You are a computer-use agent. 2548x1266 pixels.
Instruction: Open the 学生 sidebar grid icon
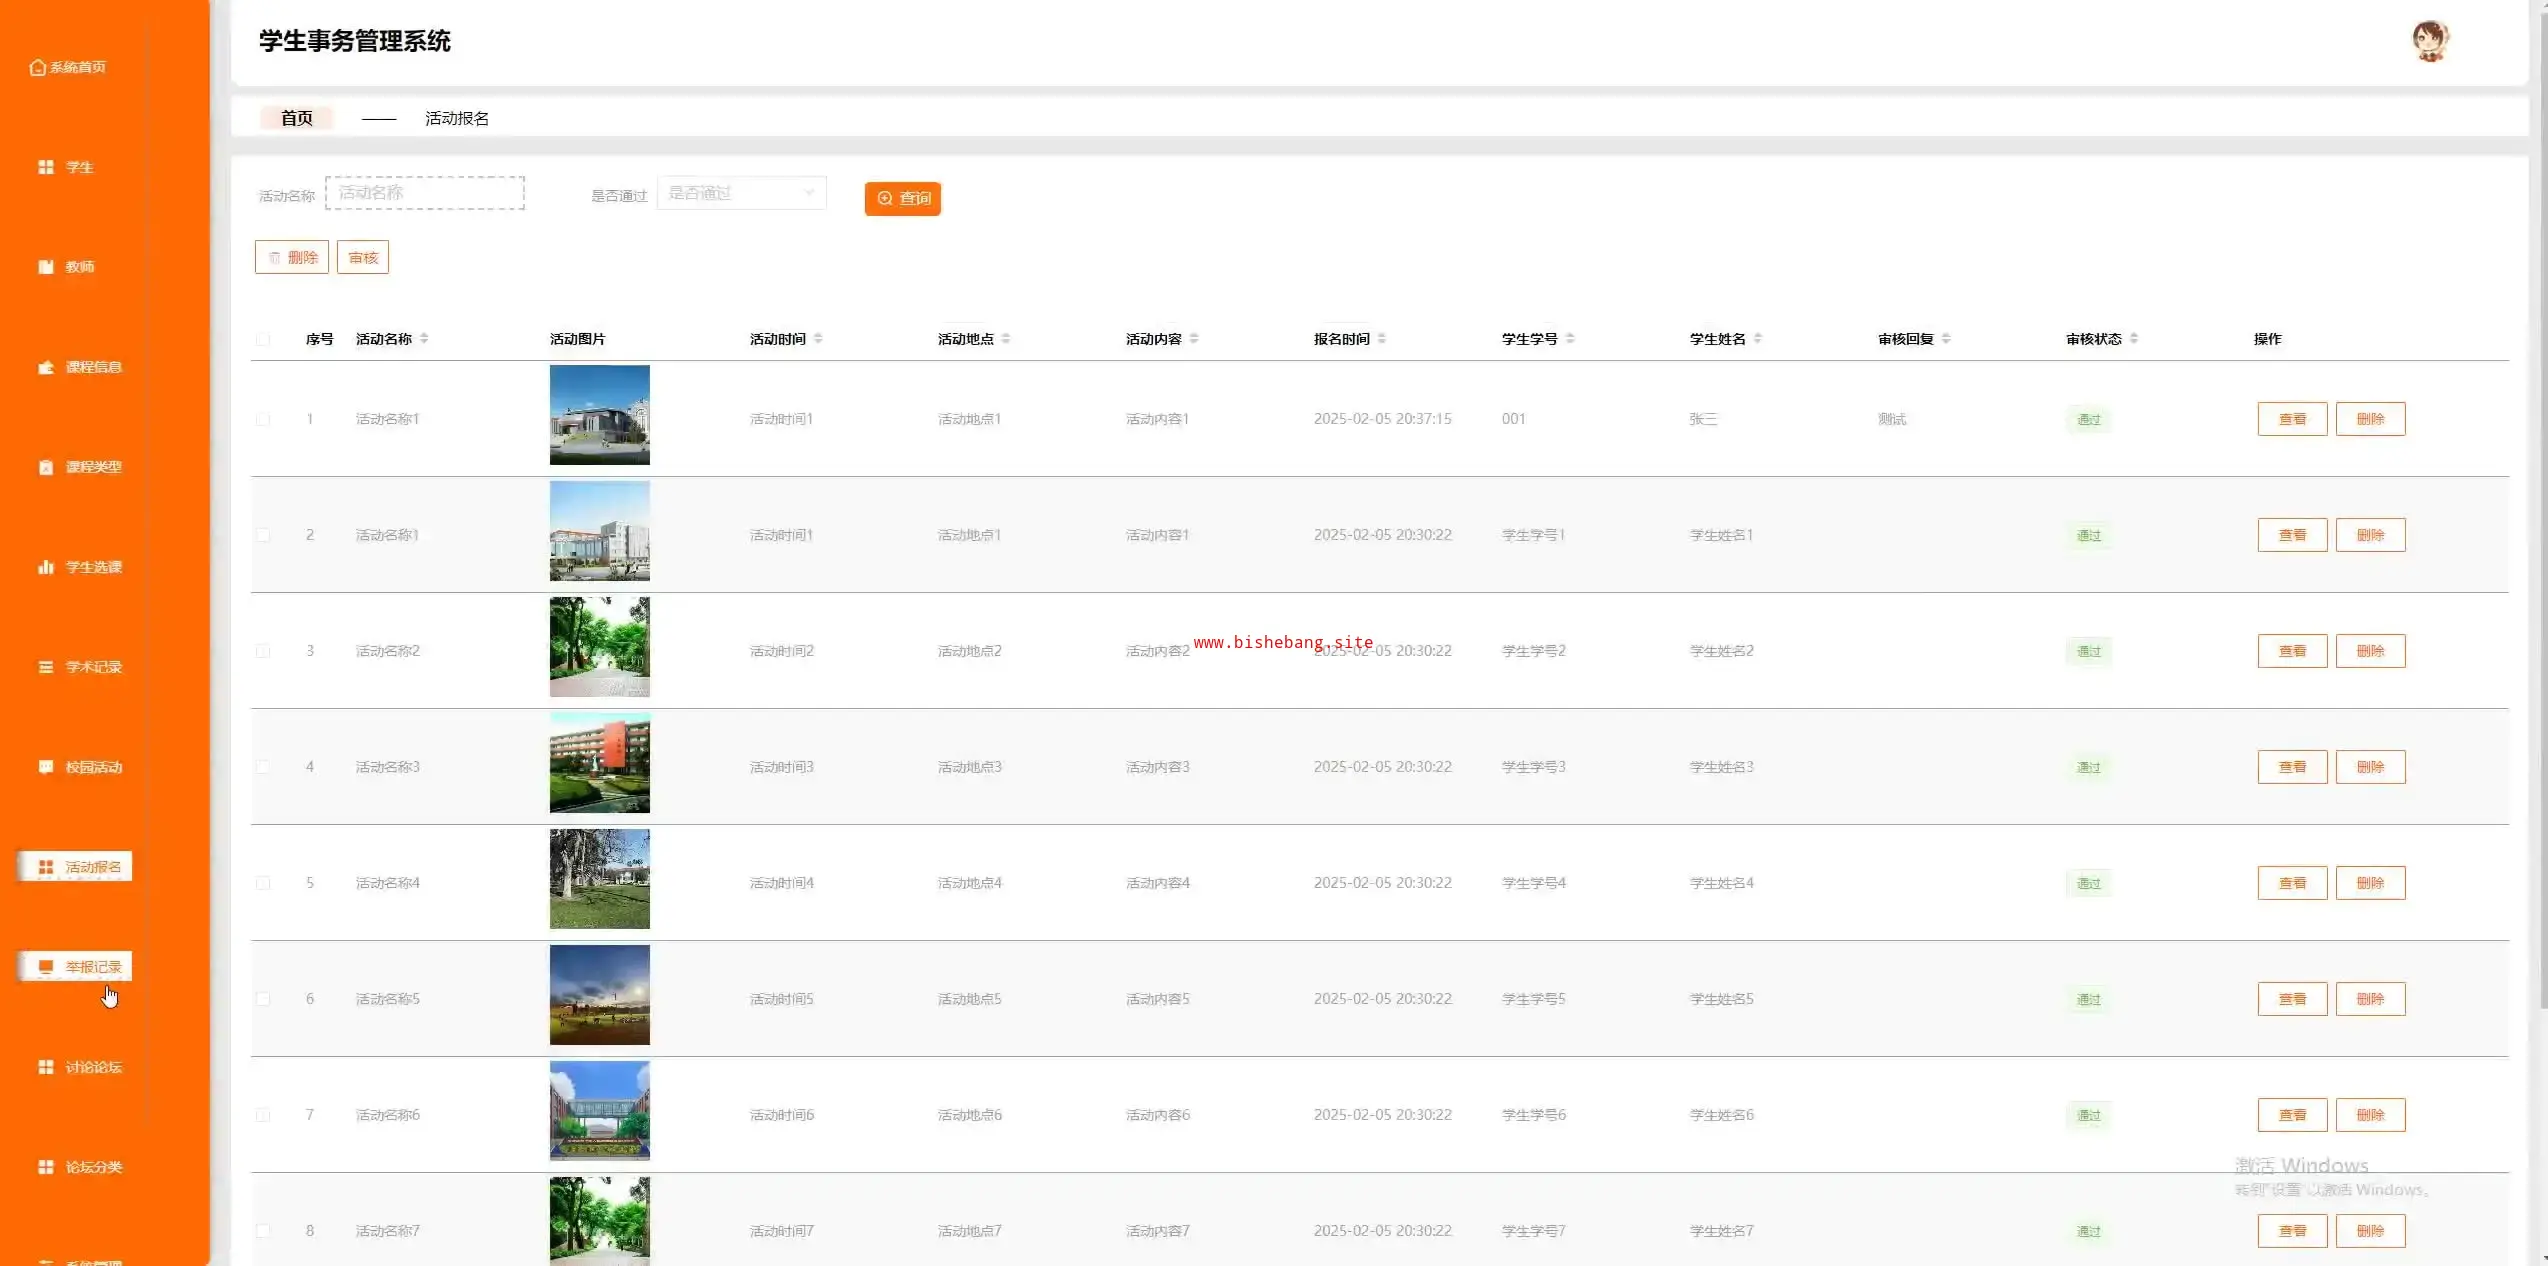click(x=46, y=167)
